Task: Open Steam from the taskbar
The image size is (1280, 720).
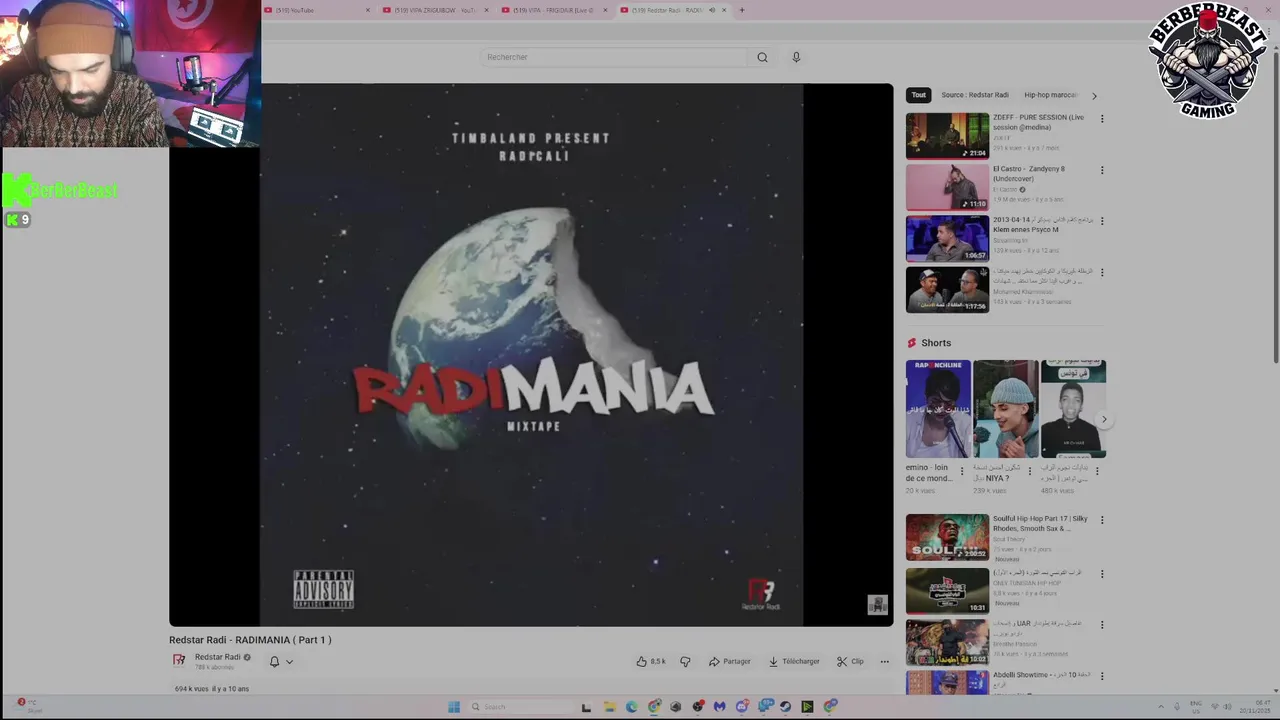Action: pos(785,707)
